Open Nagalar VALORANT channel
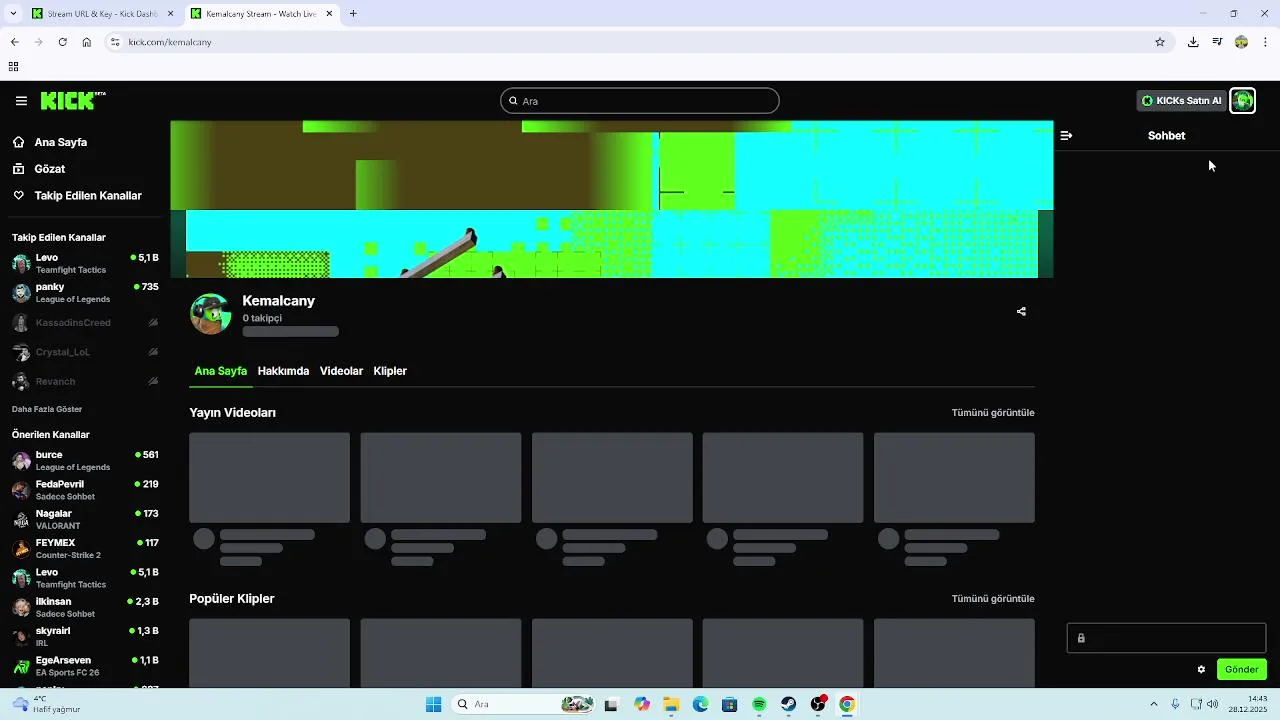Screen dimensions: 1280x720 pyautogui.click(x=85, y=519)
